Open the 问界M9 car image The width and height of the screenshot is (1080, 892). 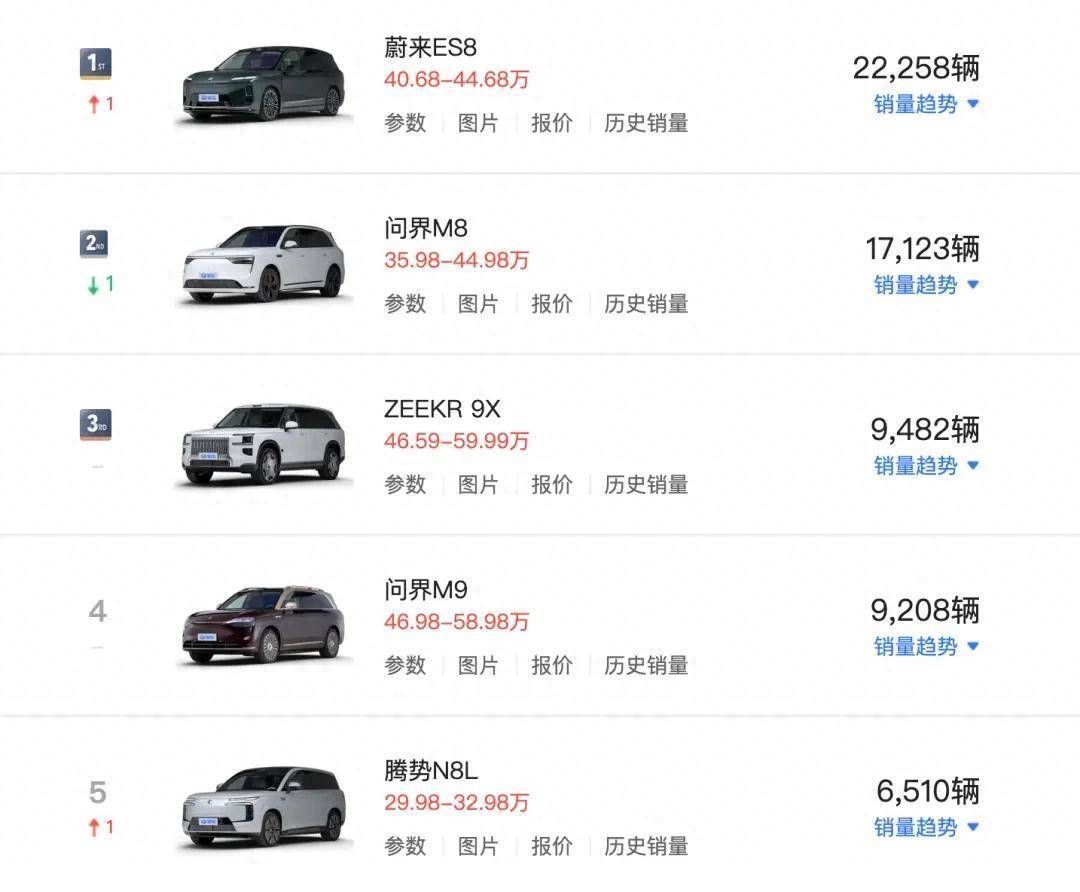(263, 625)
